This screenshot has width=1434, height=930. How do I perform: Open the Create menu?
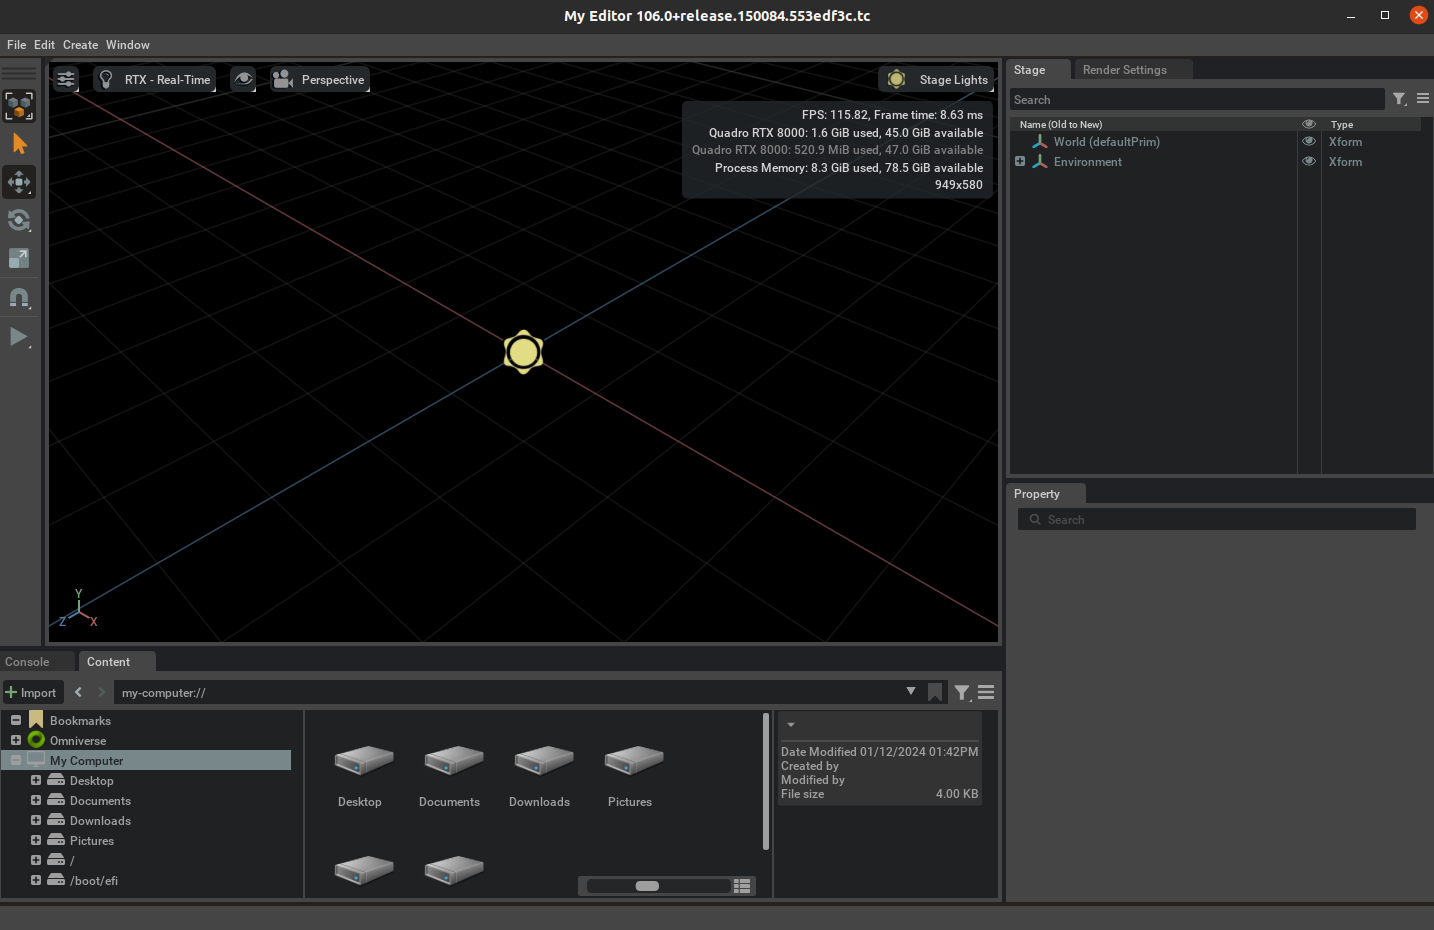coord(80,45)
